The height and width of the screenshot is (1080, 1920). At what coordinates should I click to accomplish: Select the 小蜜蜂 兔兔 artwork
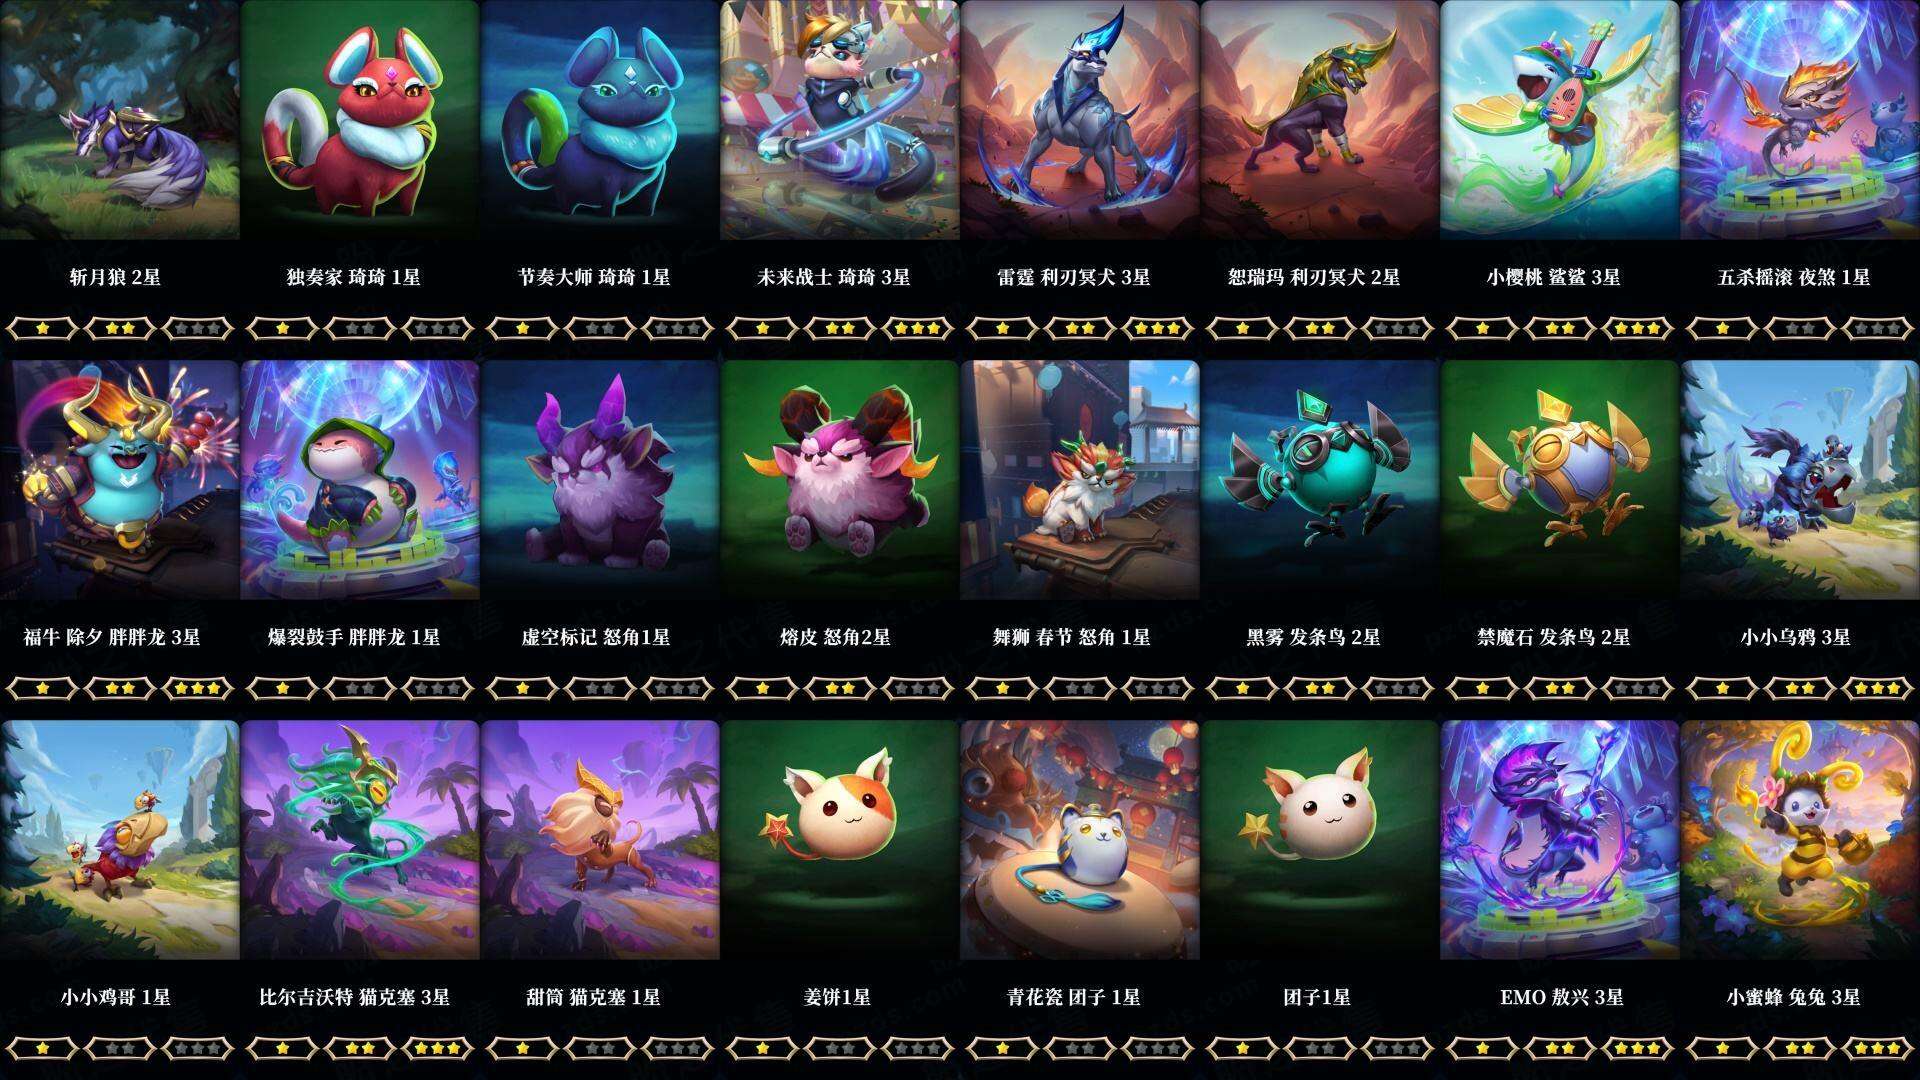pos(1800,840)
